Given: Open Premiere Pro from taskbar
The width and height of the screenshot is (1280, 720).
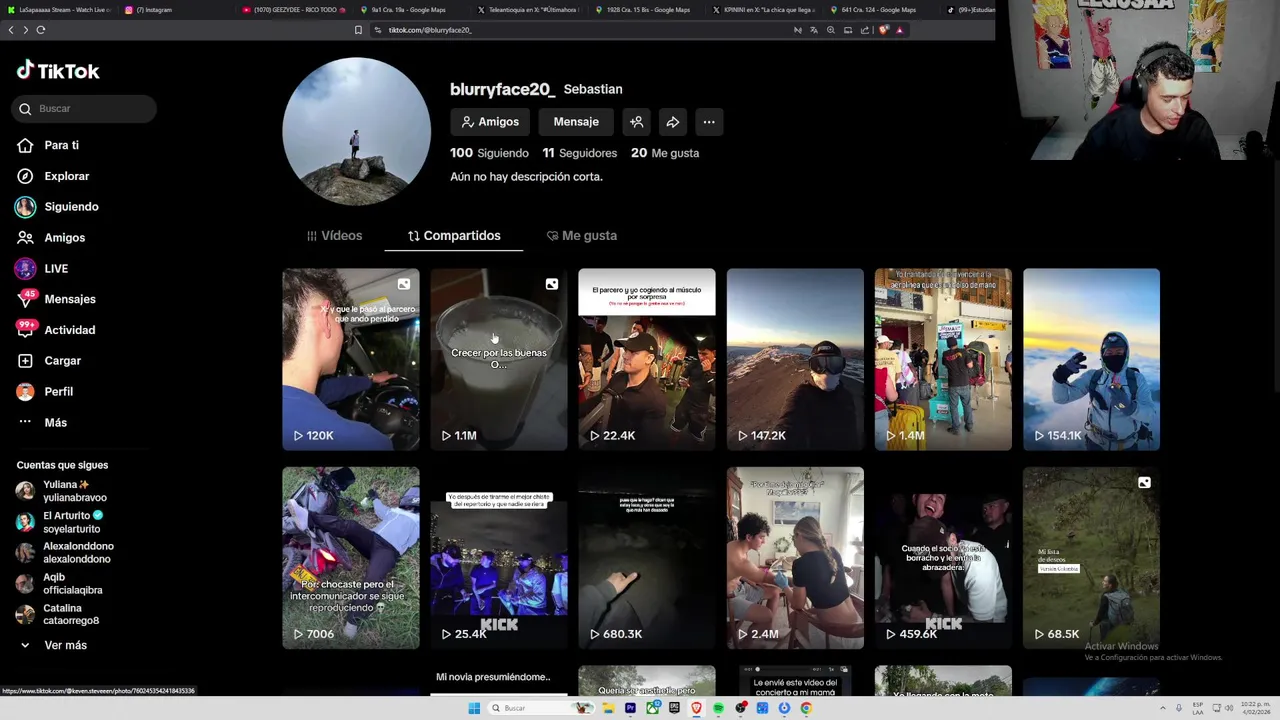Looking at the screenshot, I should [630, 708].
